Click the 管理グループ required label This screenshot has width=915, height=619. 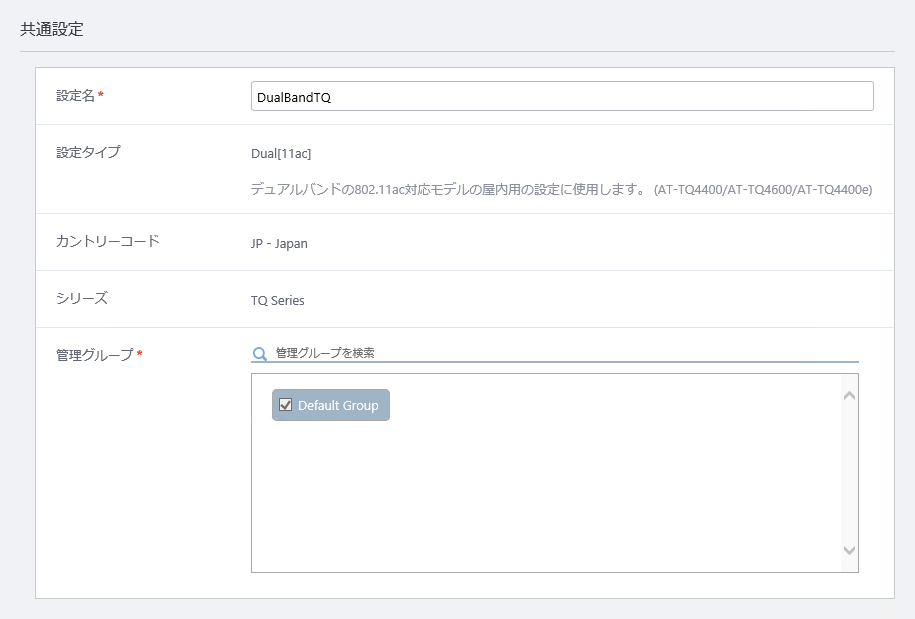click(x=99, y=355)
